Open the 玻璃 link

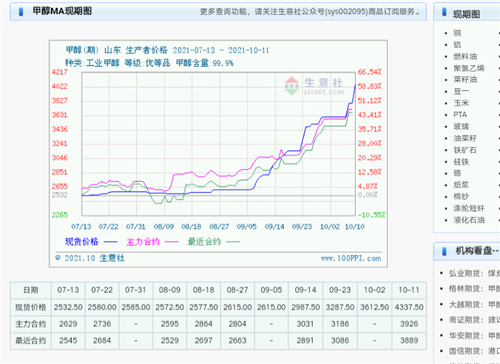tap(461, 126)
